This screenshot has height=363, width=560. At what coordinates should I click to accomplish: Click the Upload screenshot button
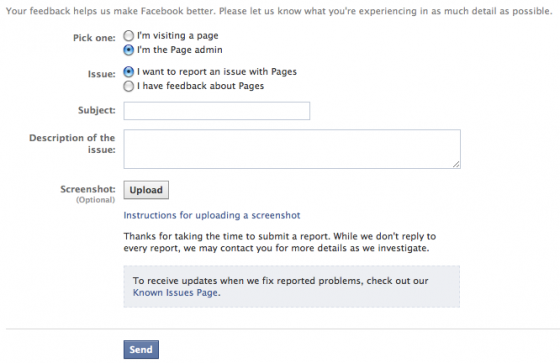pyautogui.click(x=146, y=190)
